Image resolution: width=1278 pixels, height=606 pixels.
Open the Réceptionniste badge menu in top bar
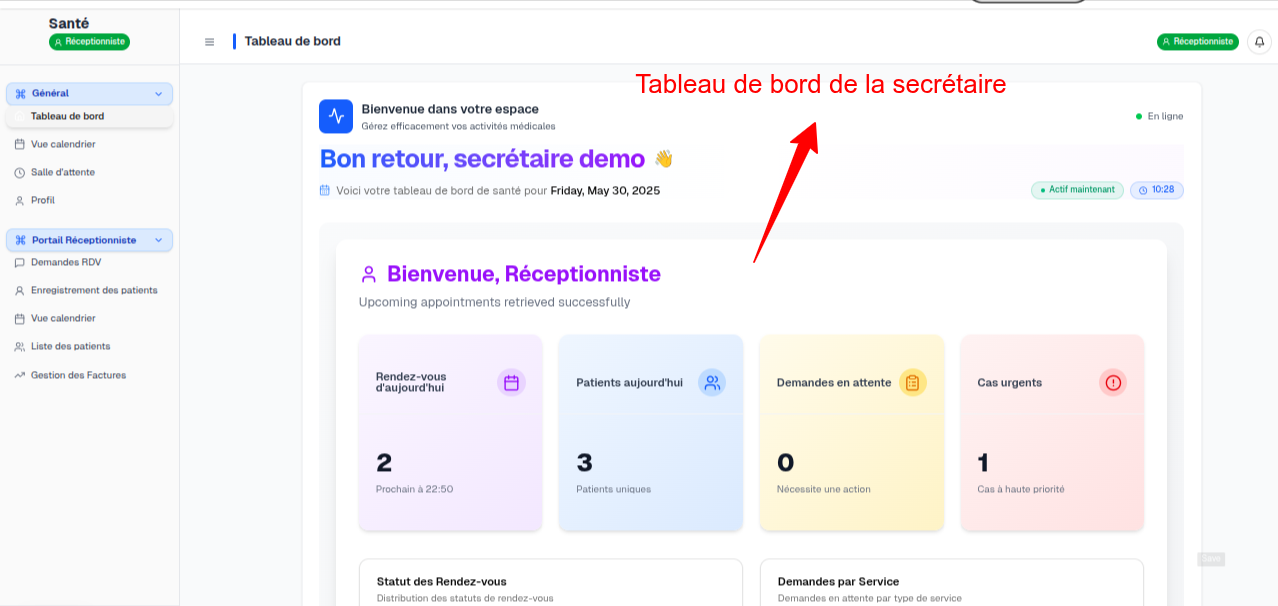coord(1197,42)
